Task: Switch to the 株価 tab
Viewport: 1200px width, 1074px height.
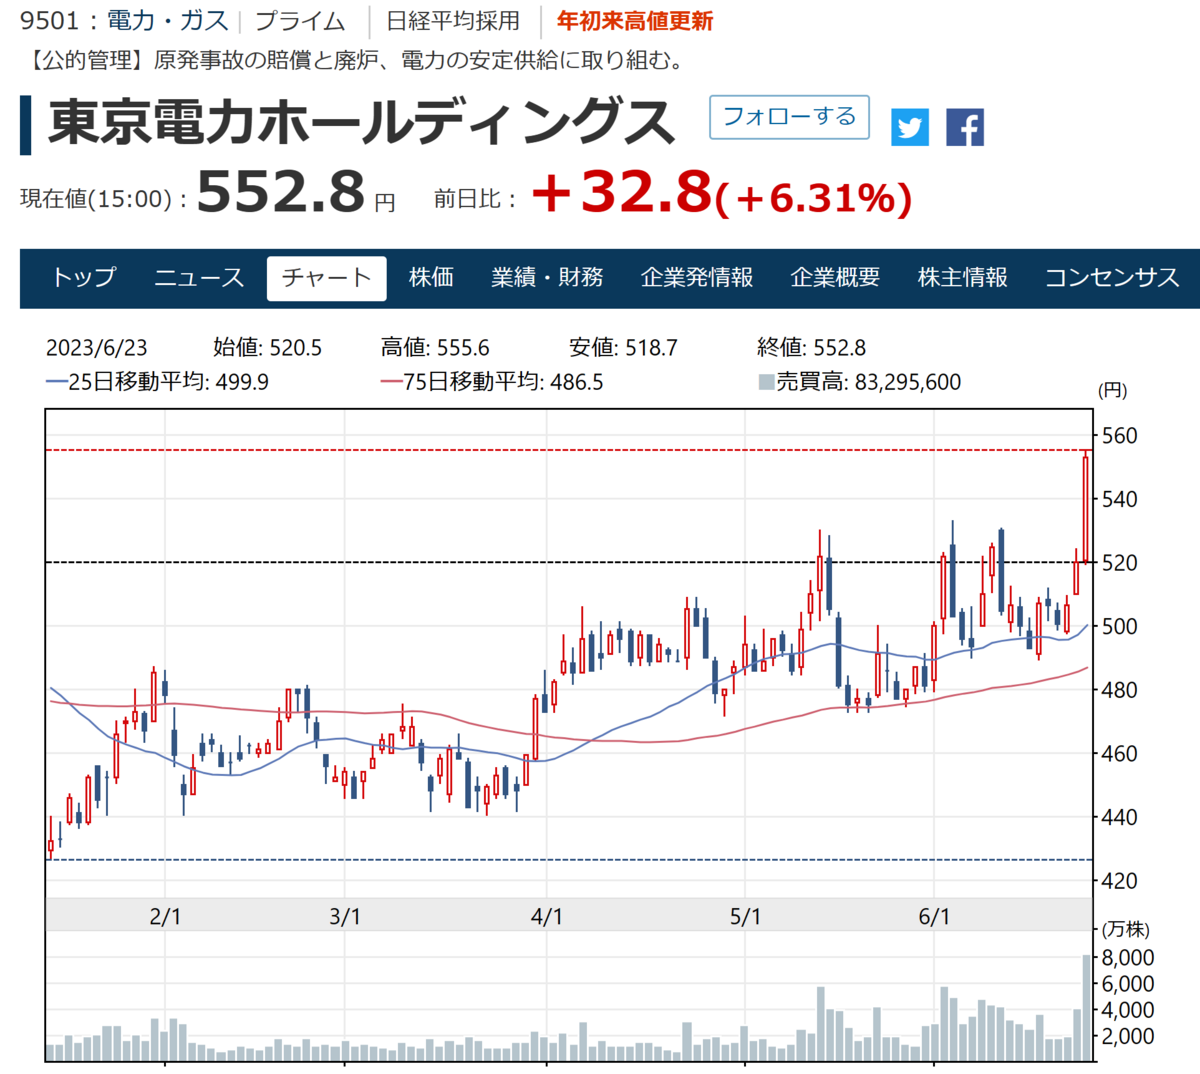Action: tap(431, 278)
